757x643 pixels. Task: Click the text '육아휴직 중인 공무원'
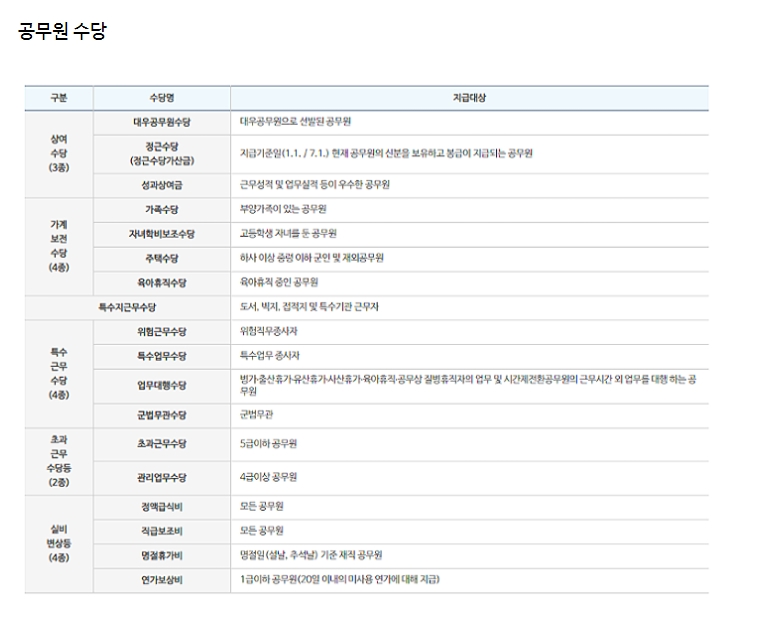[x=279, y=282]
